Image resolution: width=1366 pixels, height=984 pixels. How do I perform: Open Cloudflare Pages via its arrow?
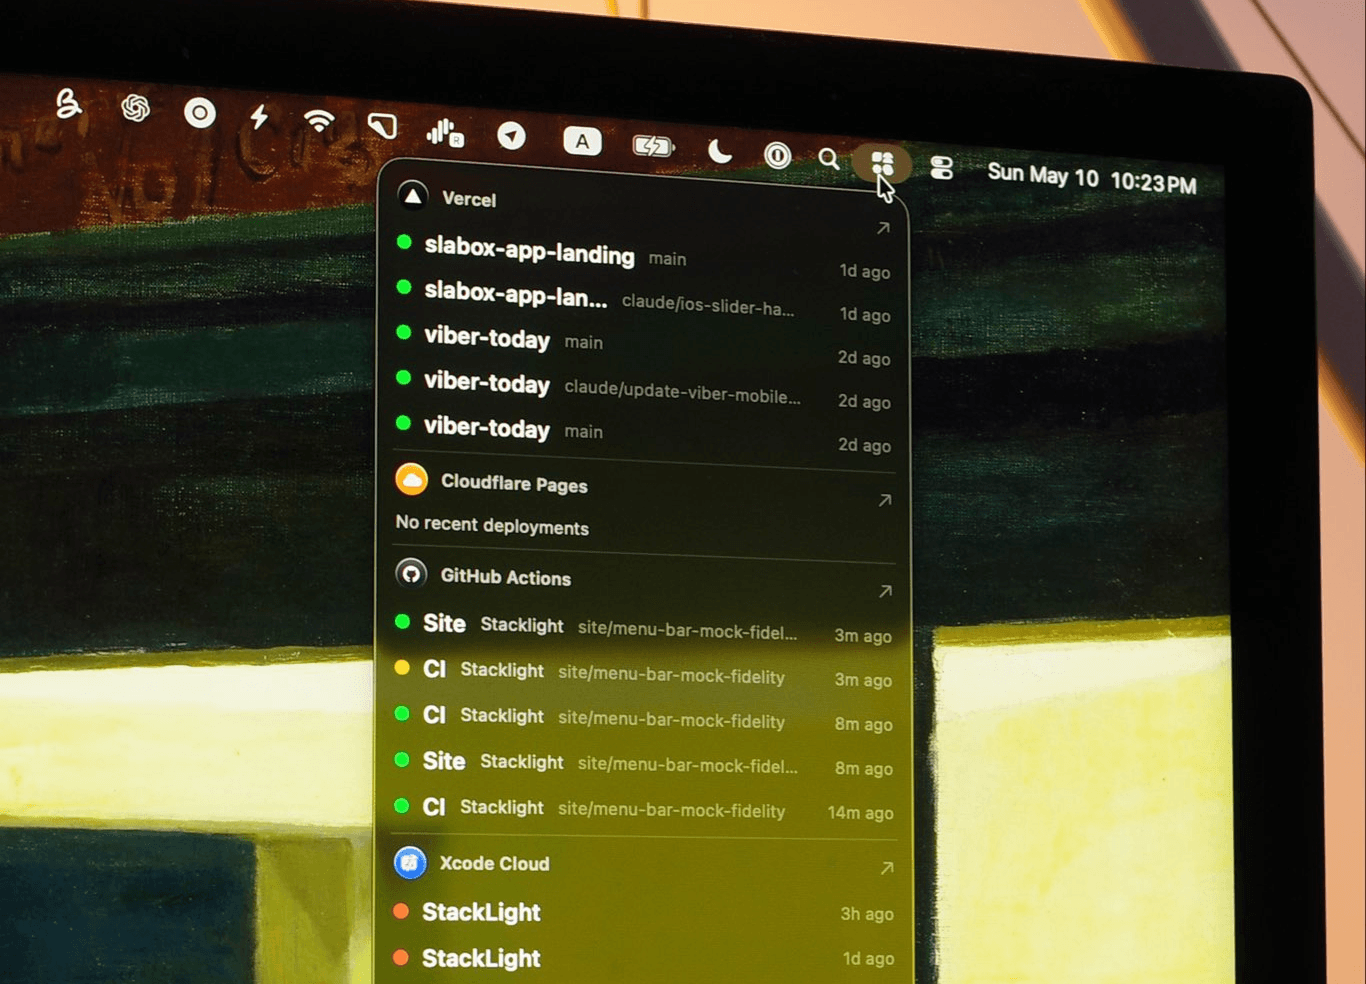pyautogui.click(x=885, y=500)
